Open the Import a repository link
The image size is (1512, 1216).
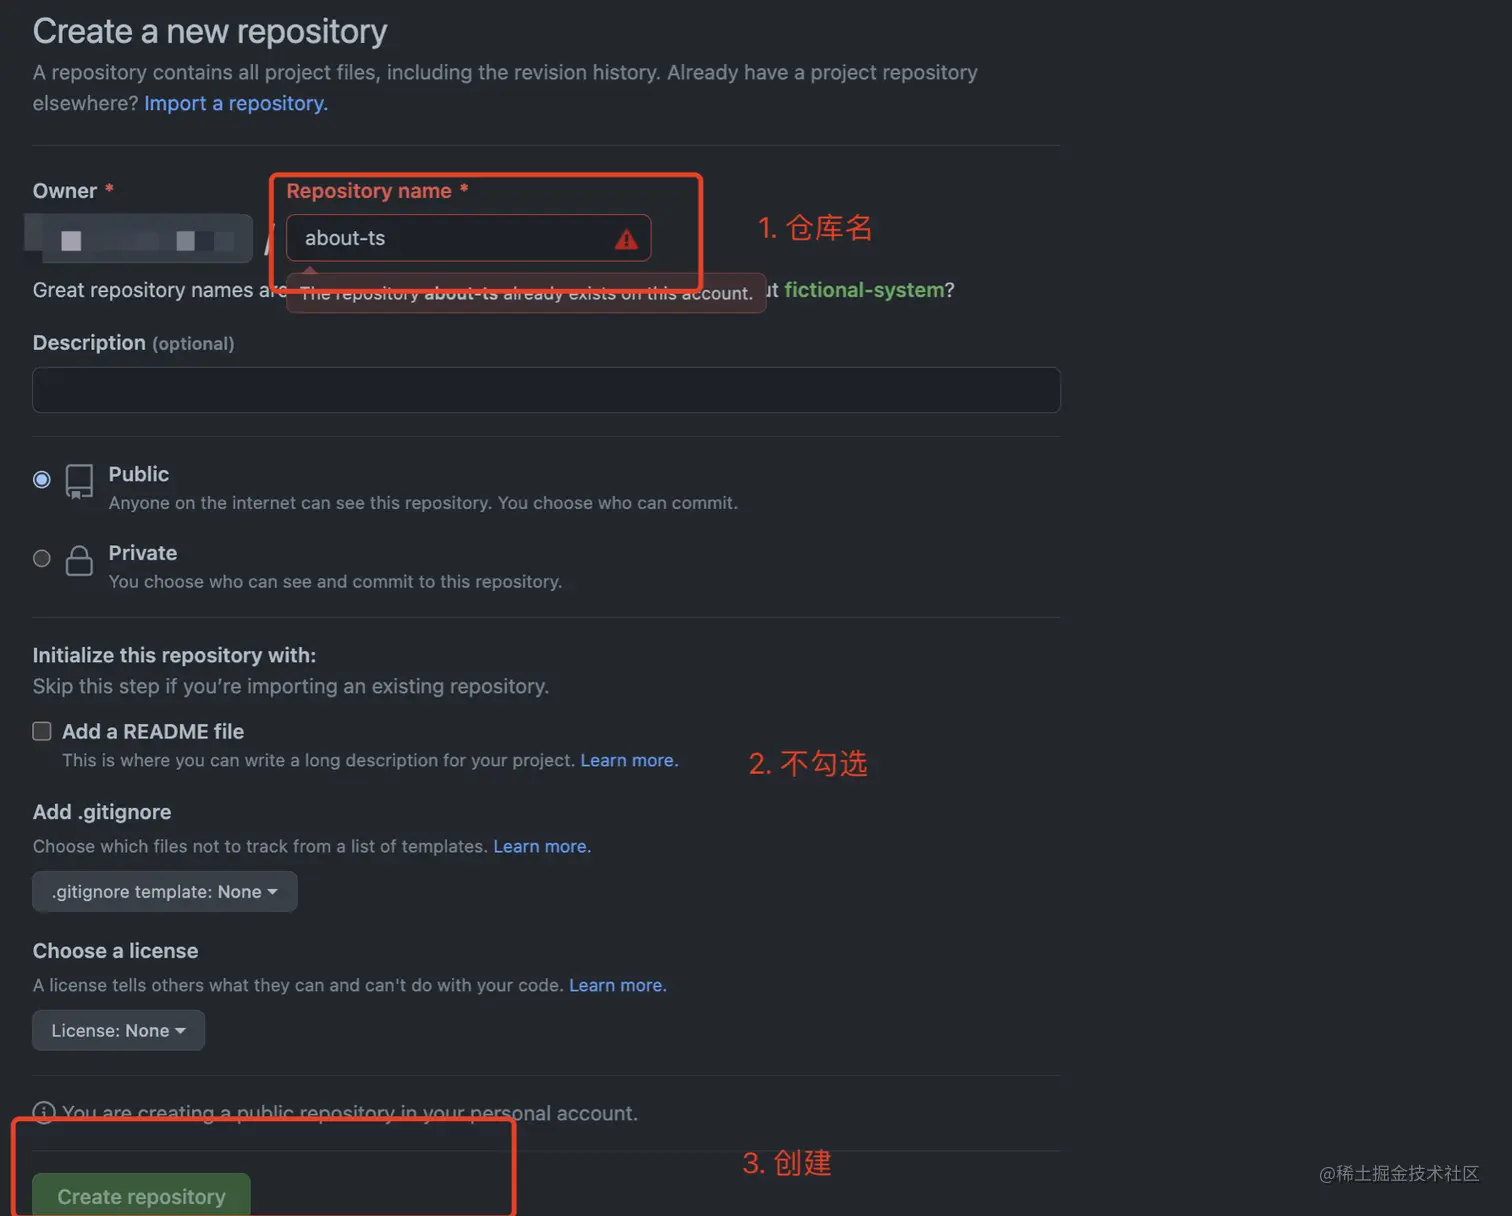(x=236, y=103)
